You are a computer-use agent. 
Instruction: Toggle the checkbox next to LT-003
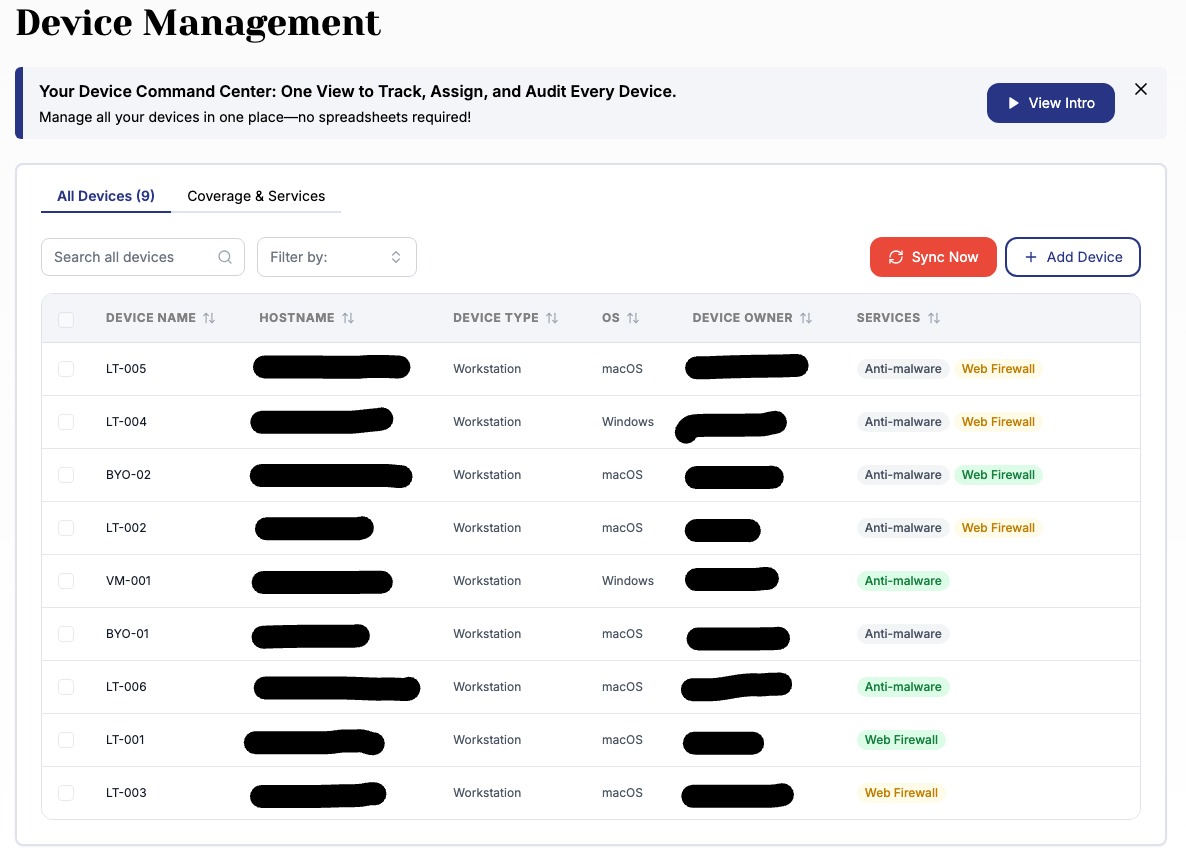pyautogui.click(x=66, y=793)
